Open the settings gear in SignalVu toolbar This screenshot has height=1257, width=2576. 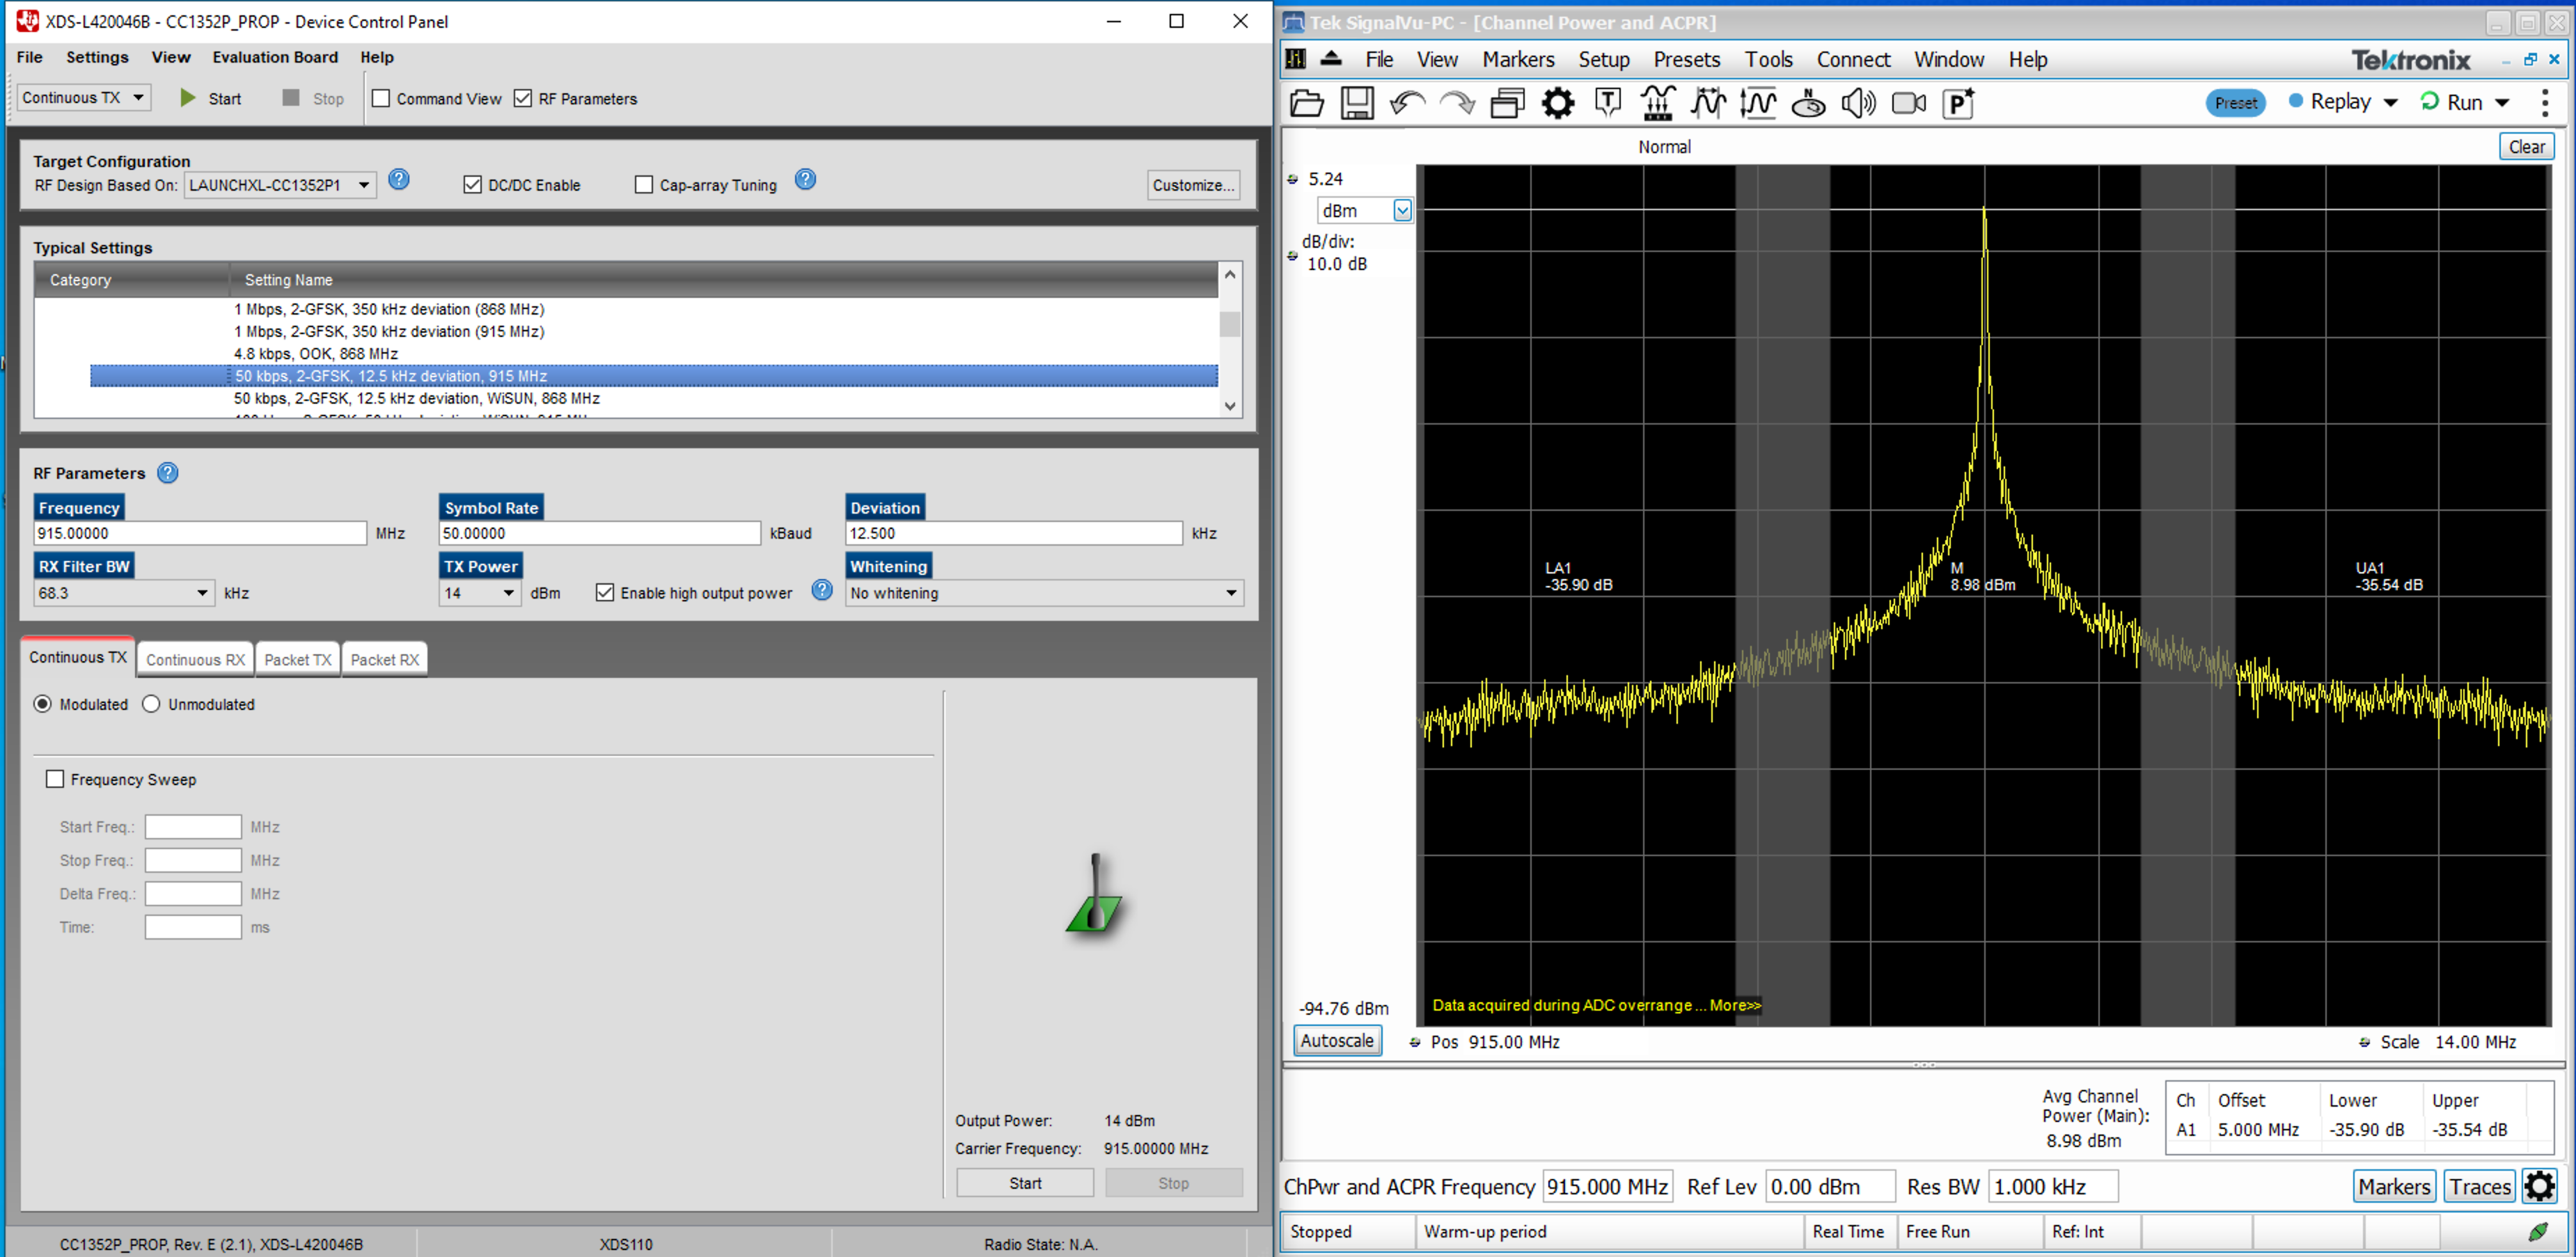pyautogui.click(x=1557, y=103)
